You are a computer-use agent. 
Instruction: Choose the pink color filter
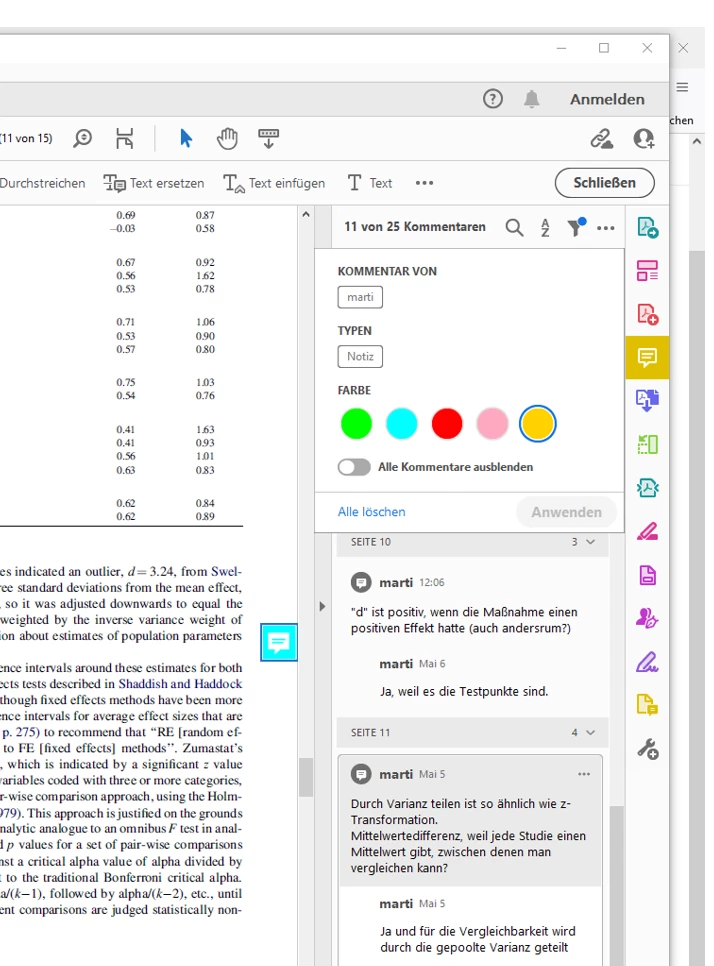(492, 424)
